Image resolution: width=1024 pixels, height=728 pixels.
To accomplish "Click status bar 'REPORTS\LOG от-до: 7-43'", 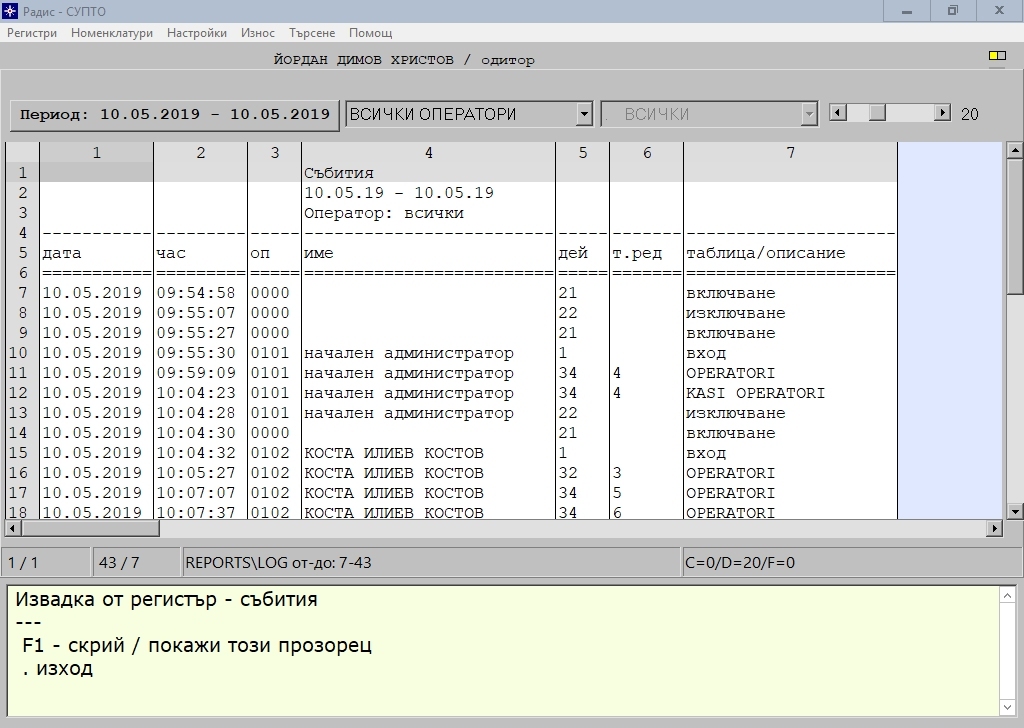I will 432,562.
